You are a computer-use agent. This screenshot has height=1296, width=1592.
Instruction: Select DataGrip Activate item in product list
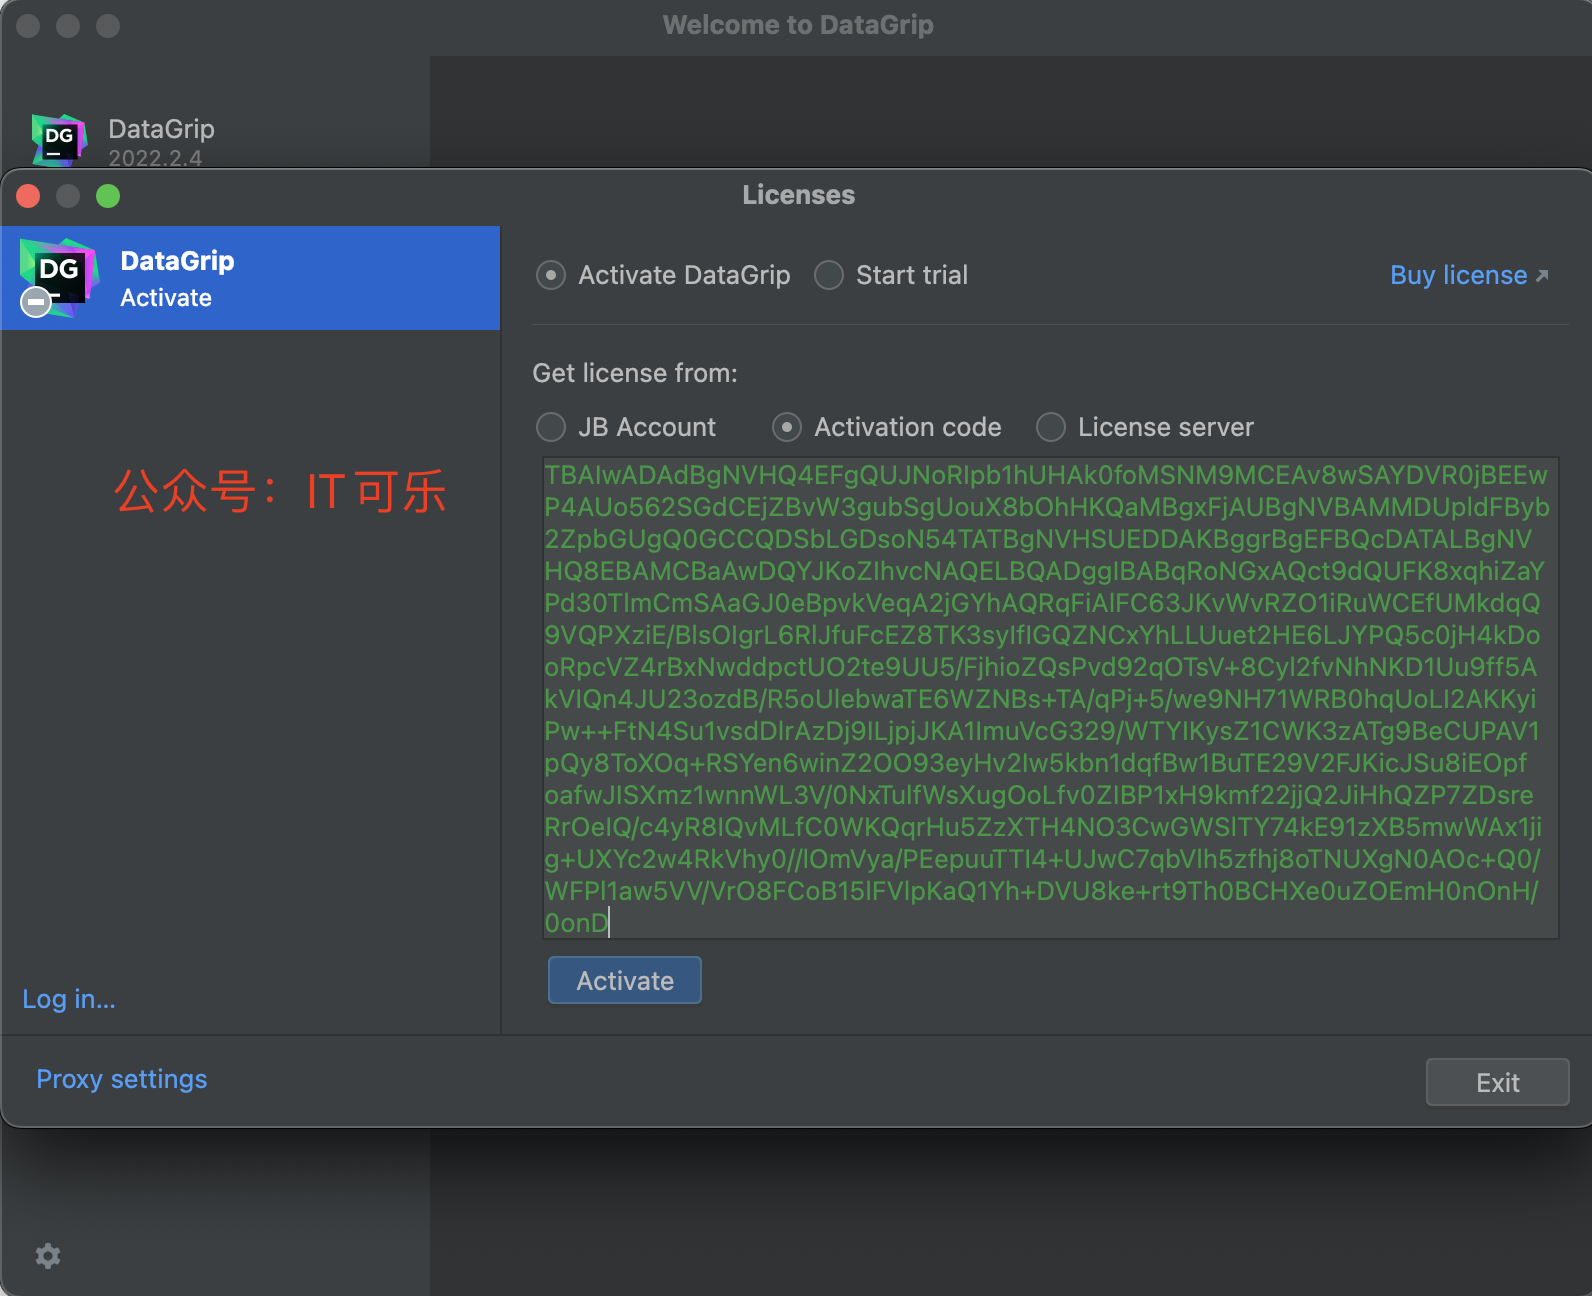[250, 278]
